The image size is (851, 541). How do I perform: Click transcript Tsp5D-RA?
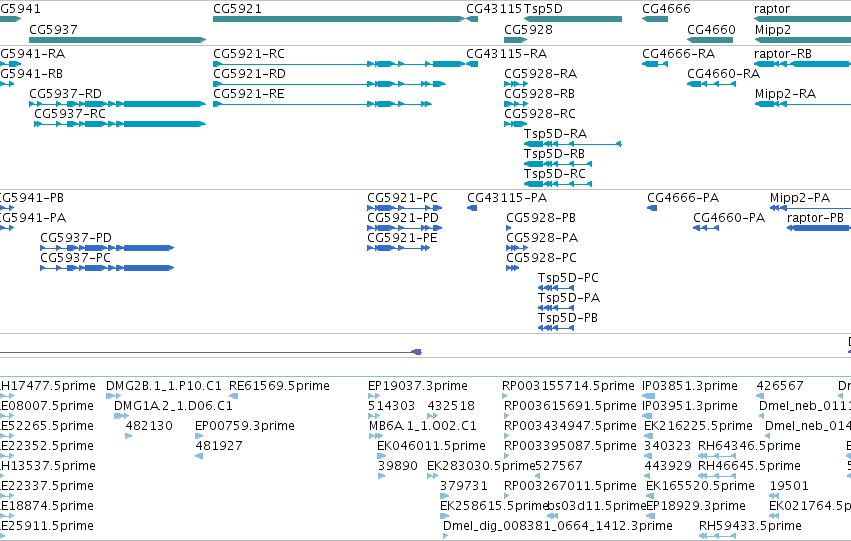click(573, 144)
